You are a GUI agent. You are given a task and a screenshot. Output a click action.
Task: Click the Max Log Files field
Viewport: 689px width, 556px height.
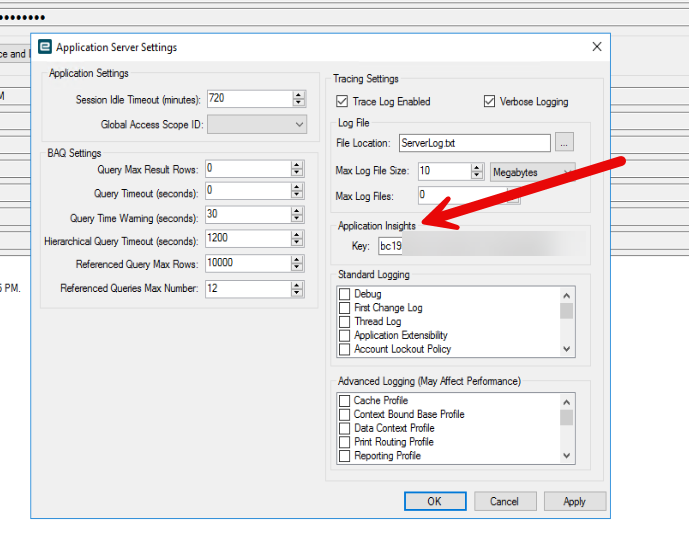[462, 196]
